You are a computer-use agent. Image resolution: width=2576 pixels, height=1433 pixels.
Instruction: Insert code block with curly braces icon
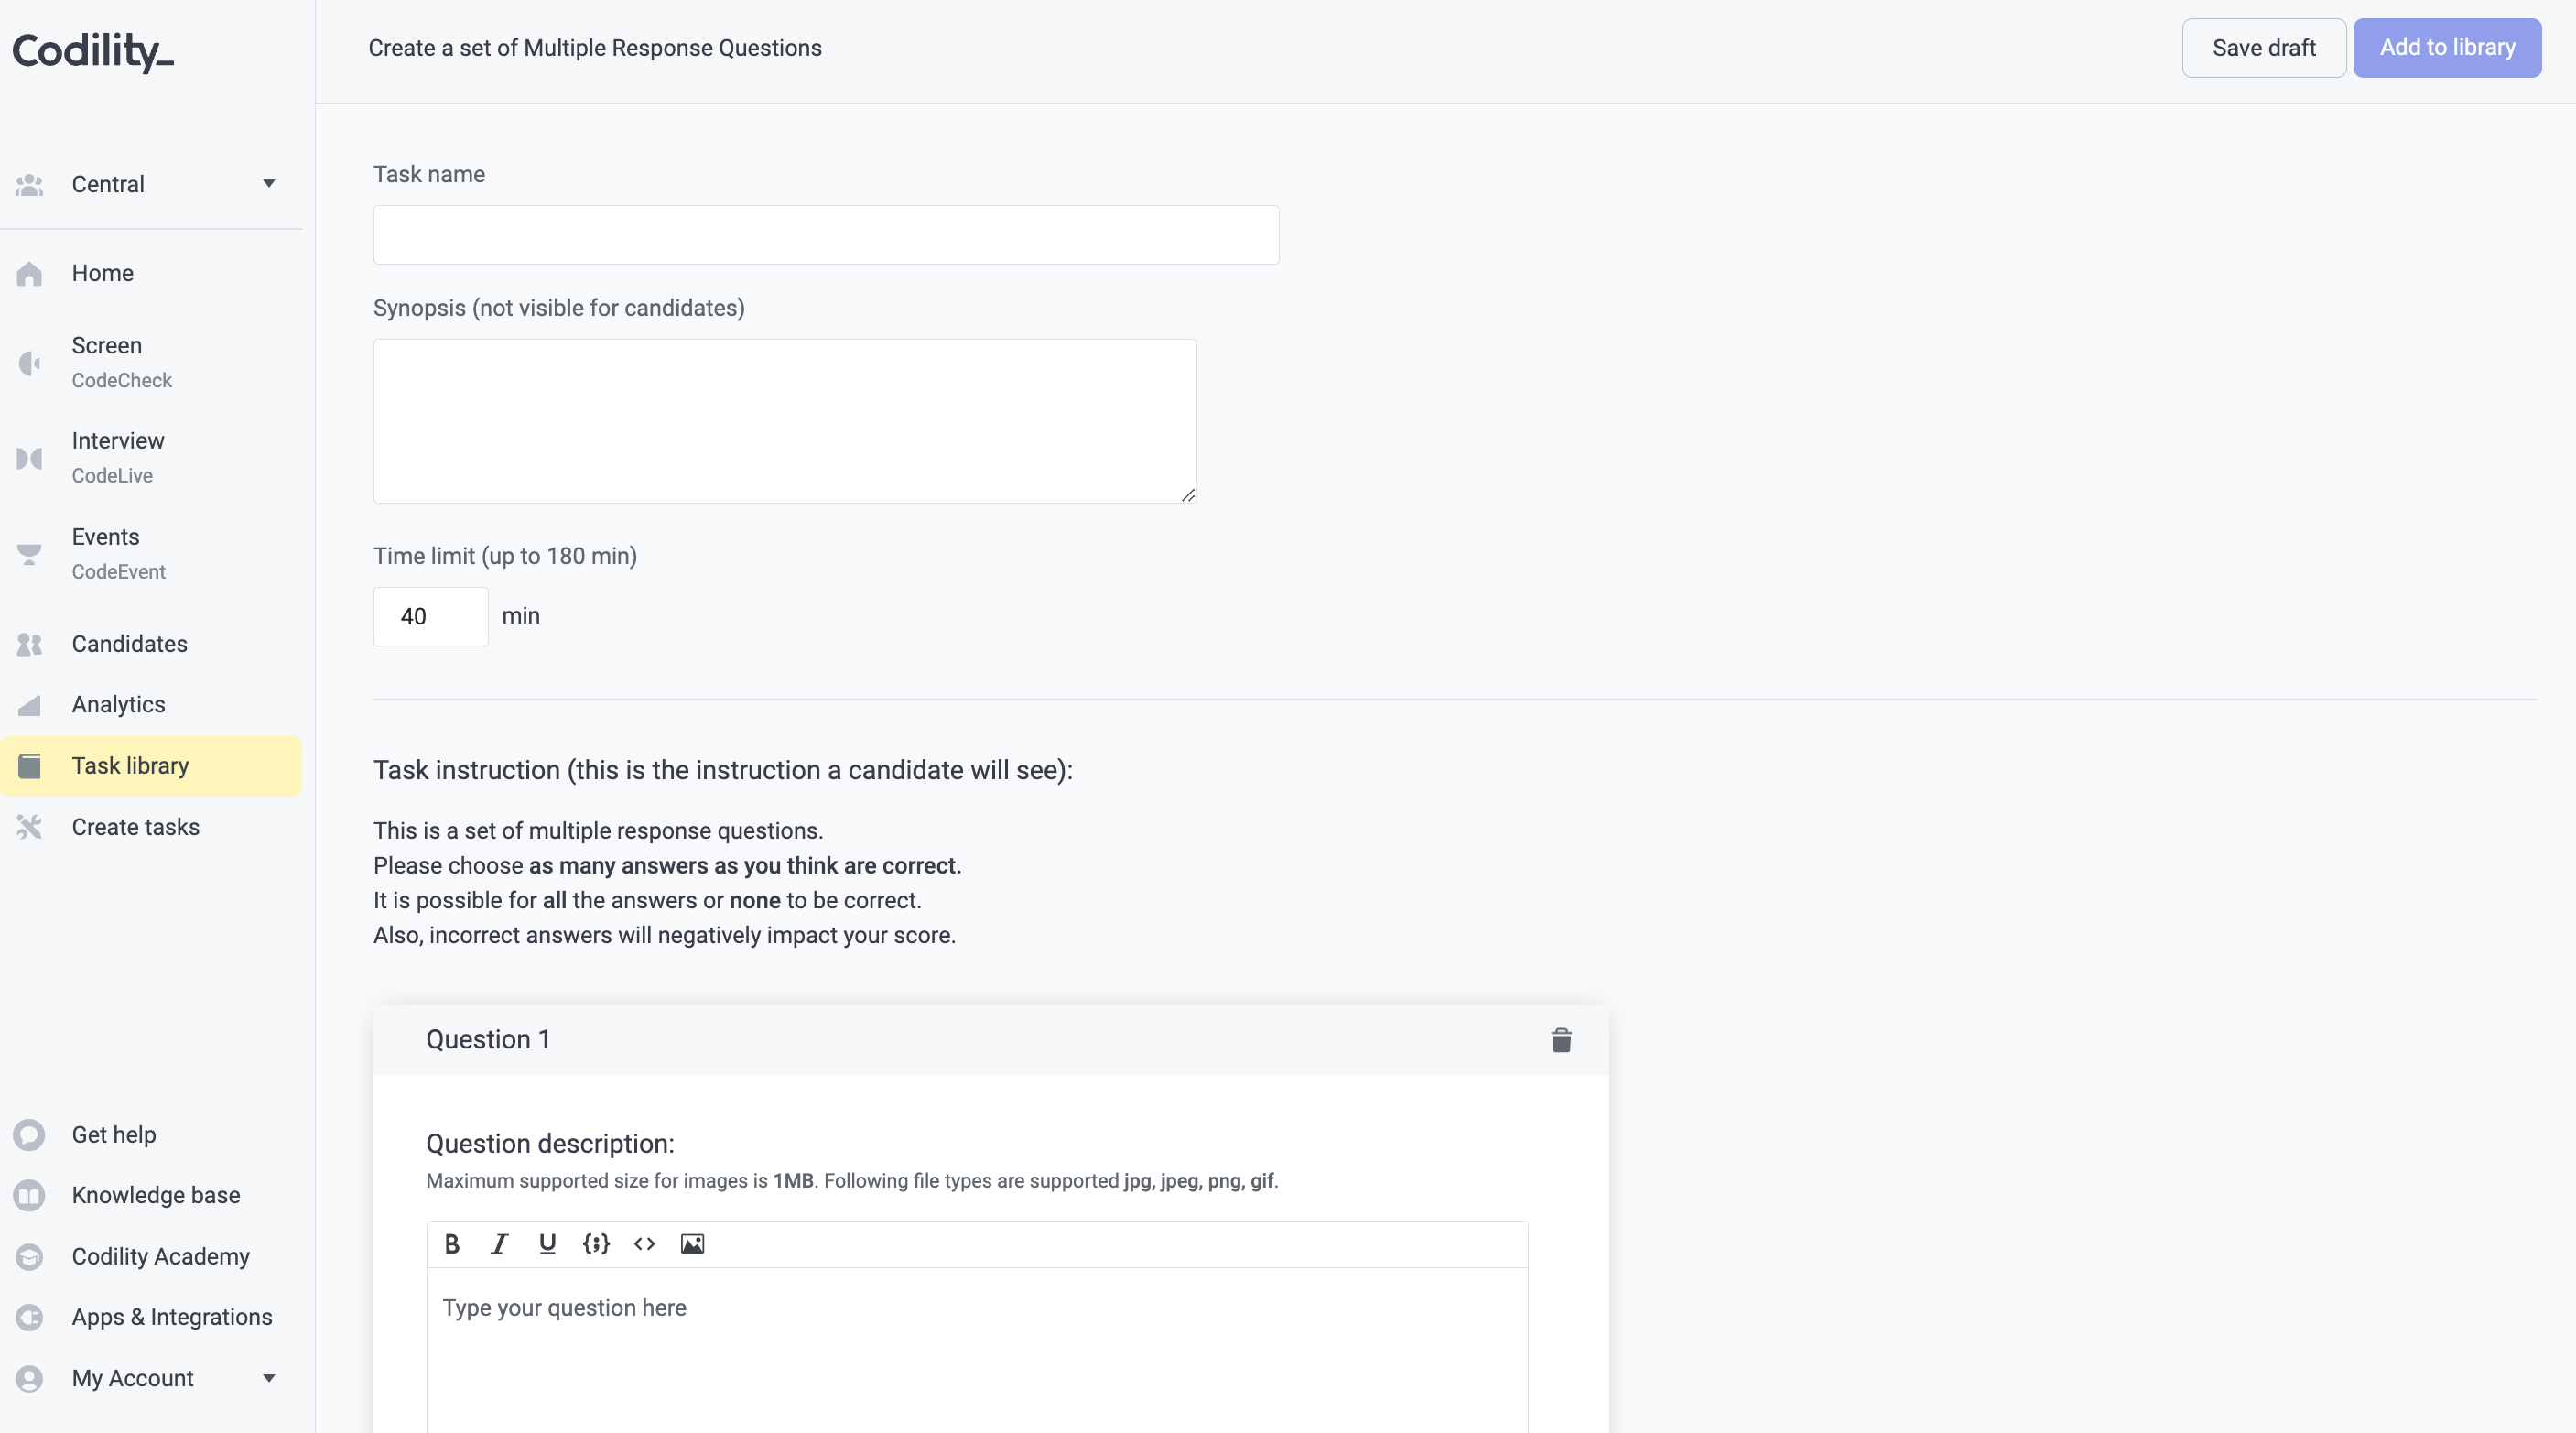pyautogui.click(x=596, y=1244)
